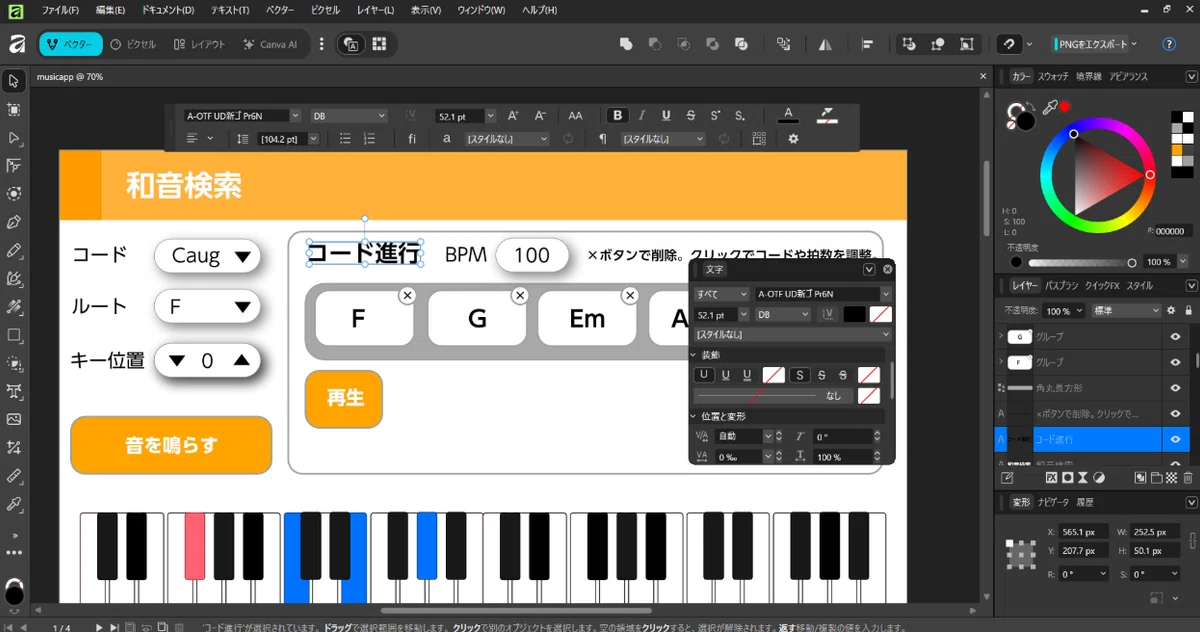Hide the 角丸長方形 layer
The image size is (1200, 632).
tap(1176, 388)
